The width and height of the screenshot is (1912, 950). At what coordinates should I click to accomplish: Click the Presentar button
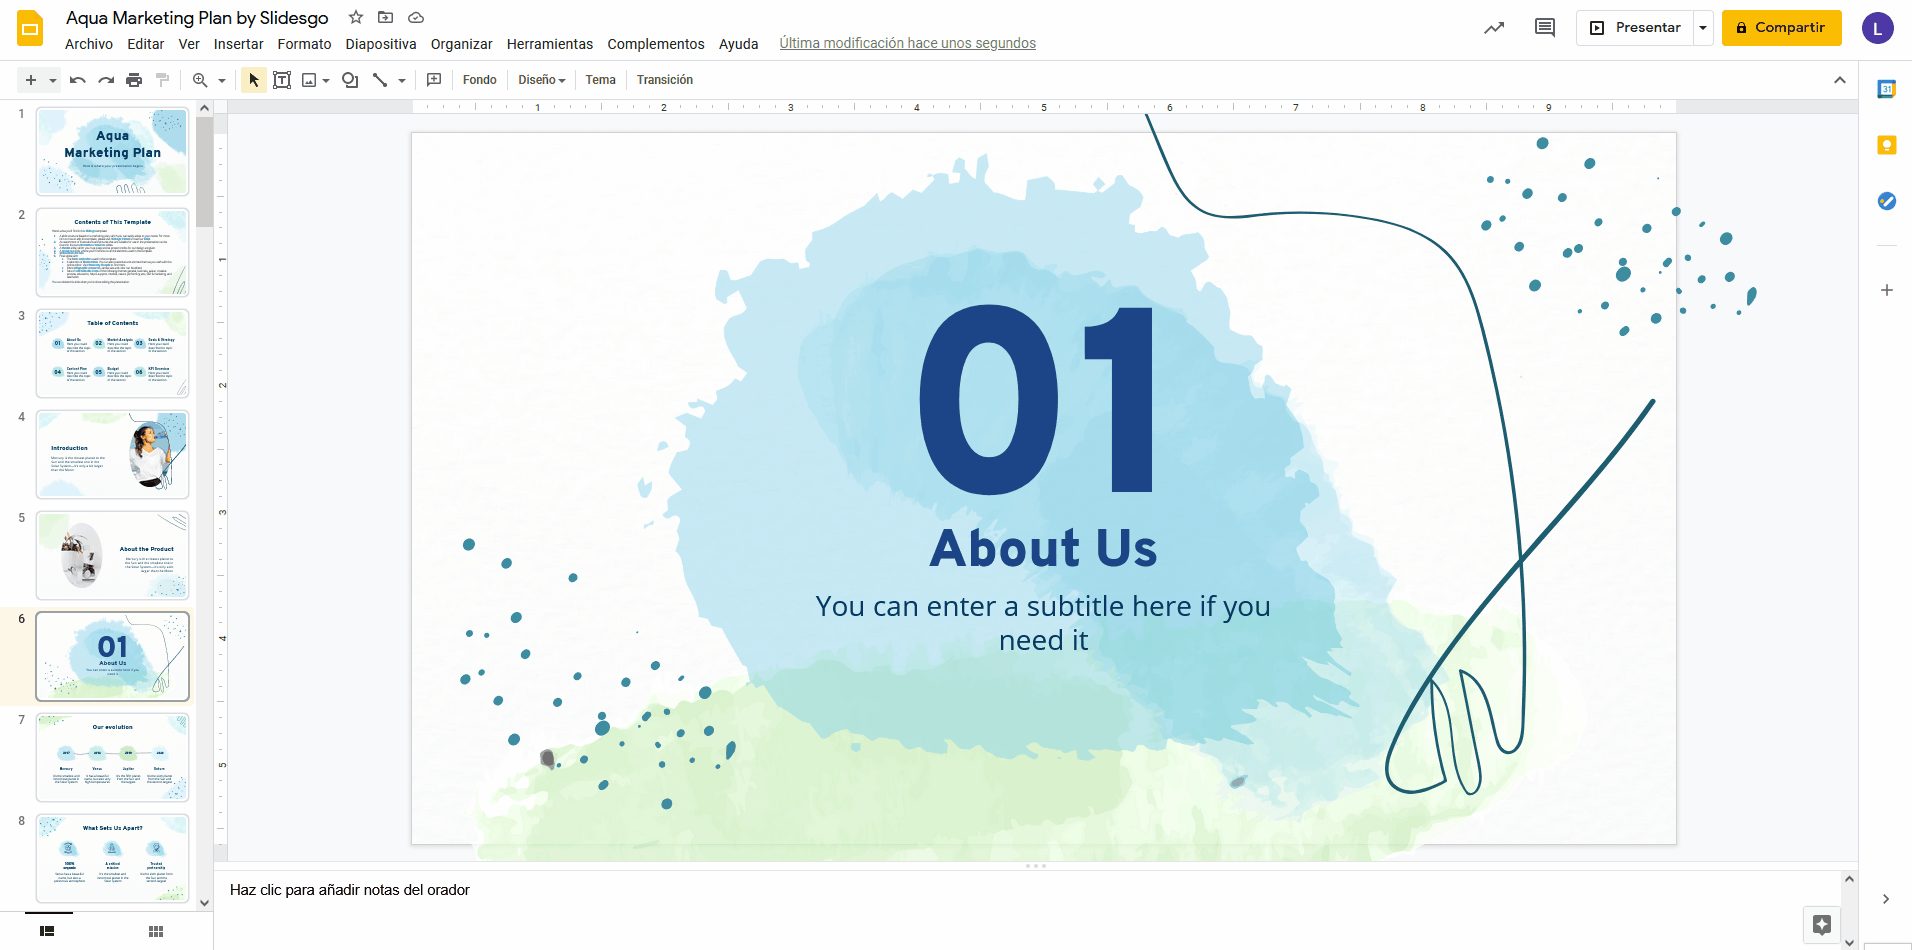click(x=1636, y=28)
